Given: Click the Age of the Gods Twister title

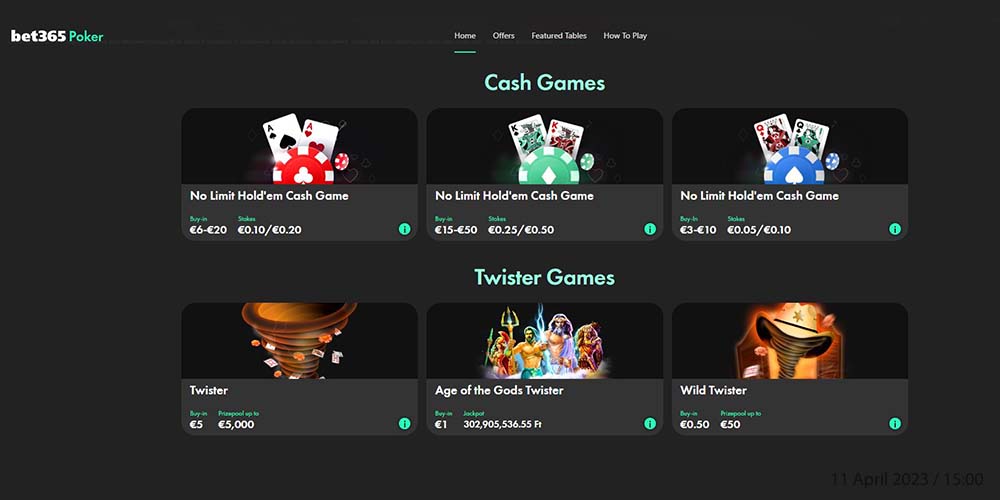Looking at the screenshot, I should [499, 390].
